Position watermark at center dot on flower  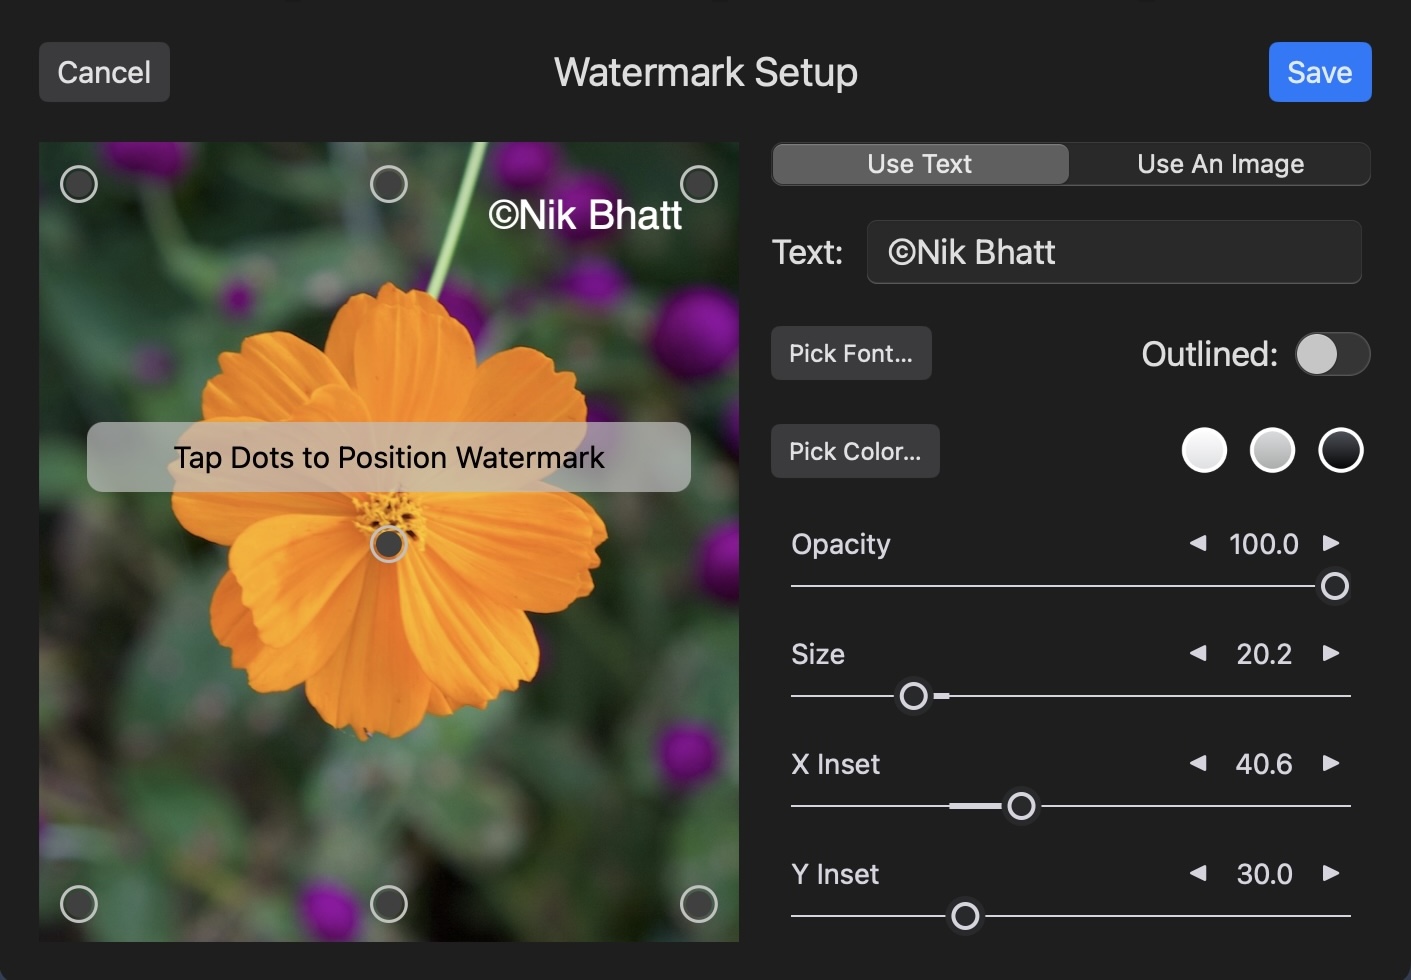[x=389, y=544]
